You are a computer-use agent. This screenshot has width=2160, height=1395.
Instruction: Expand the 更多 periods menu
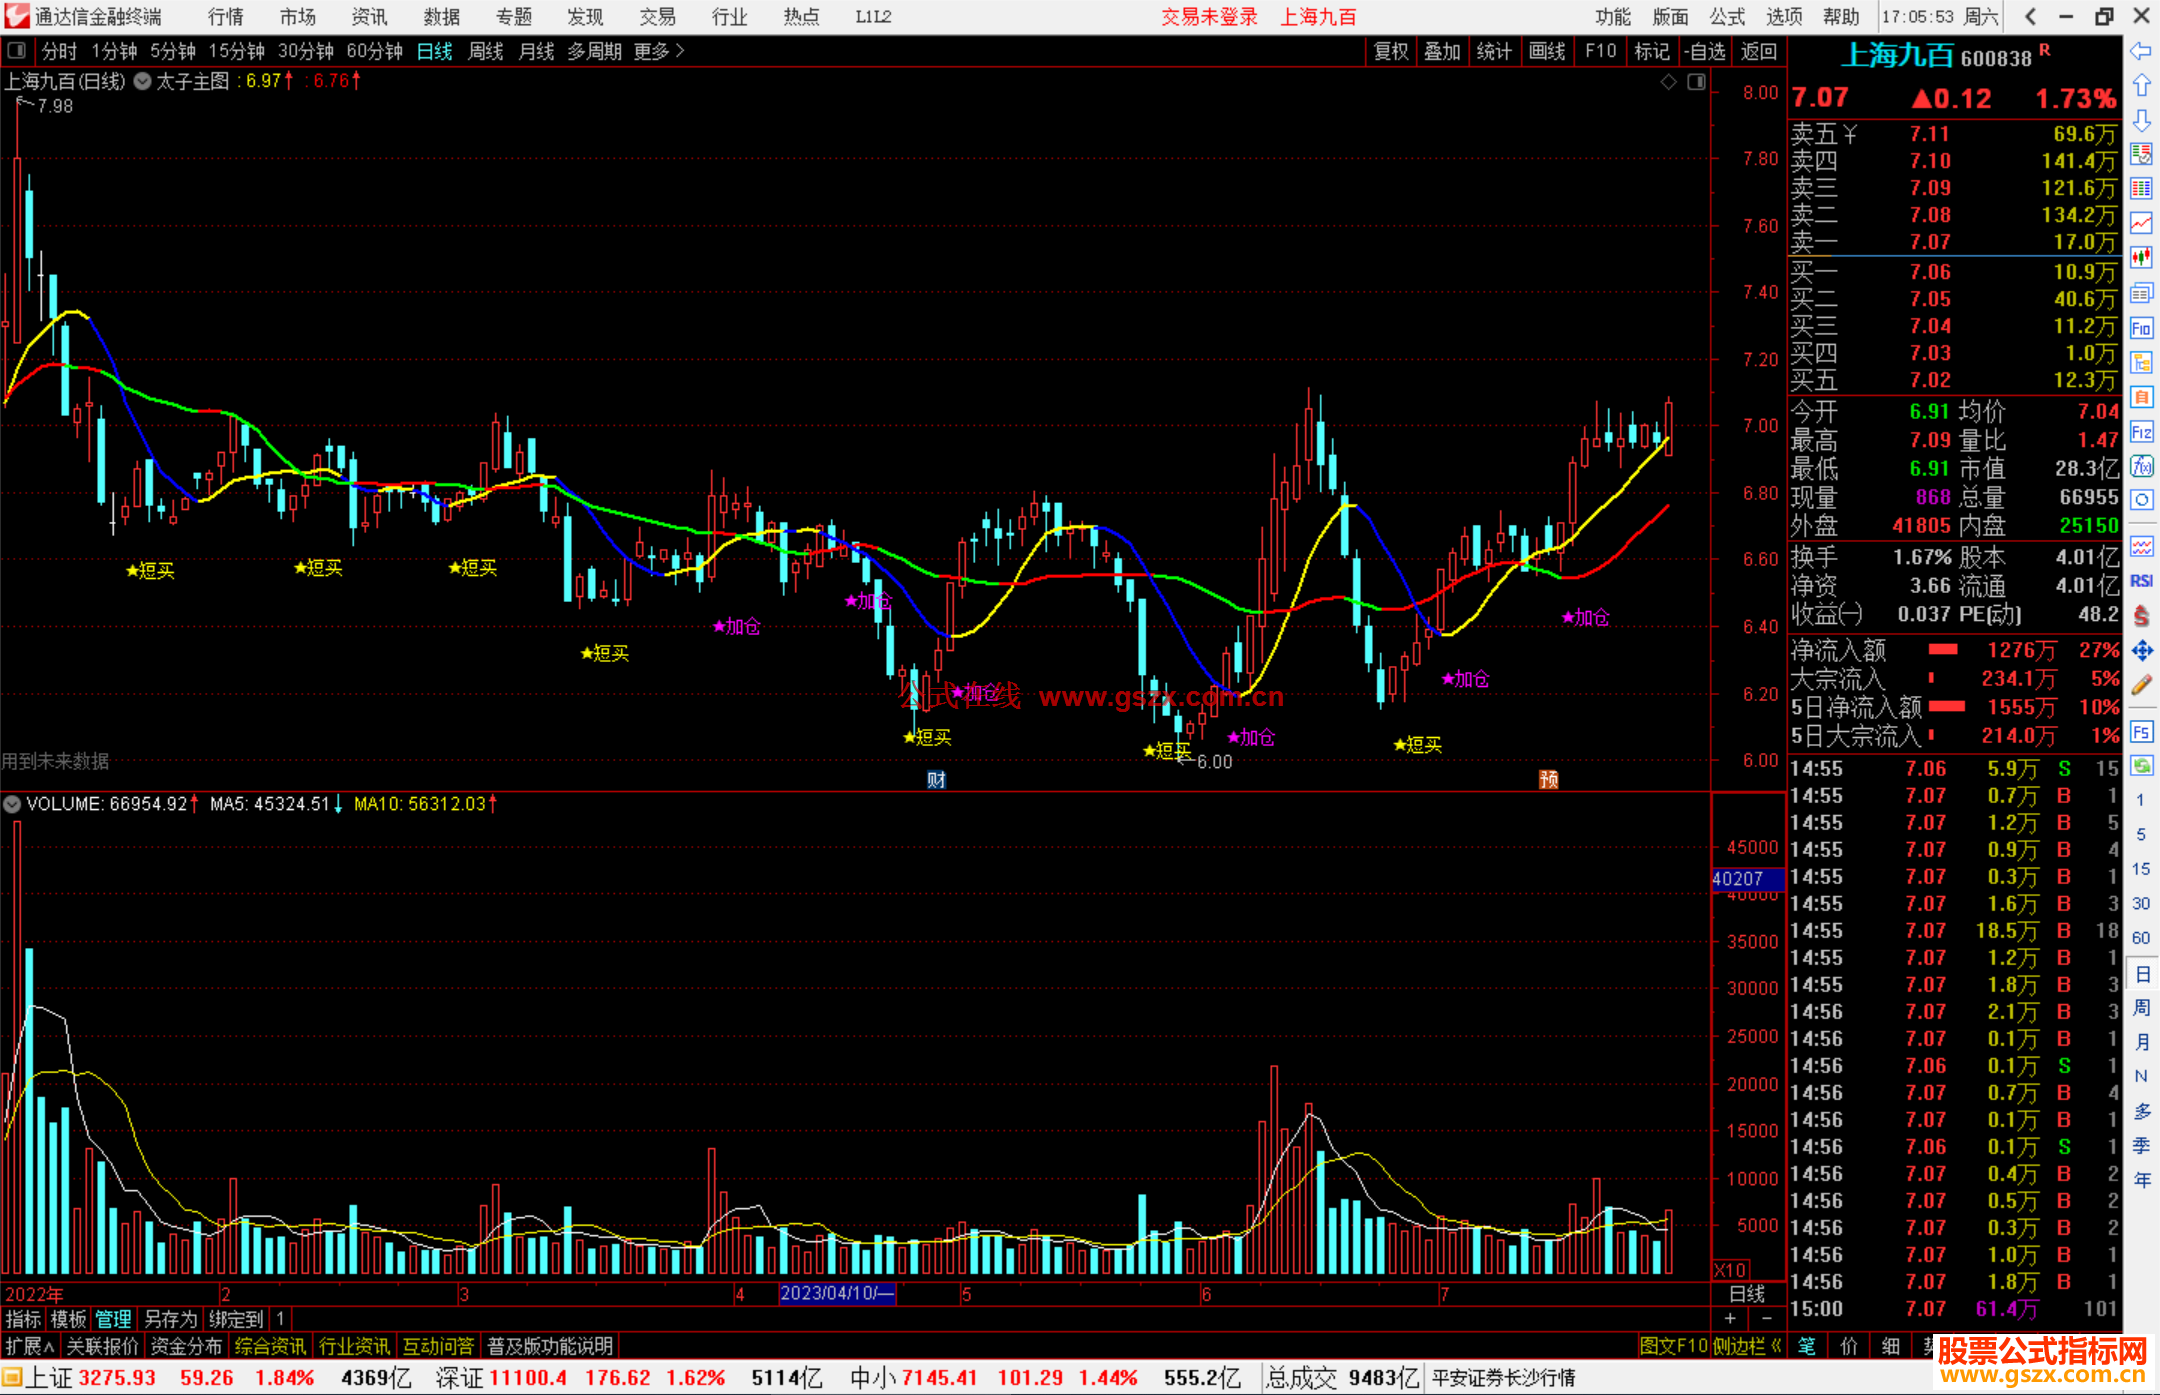pos(659,50)
